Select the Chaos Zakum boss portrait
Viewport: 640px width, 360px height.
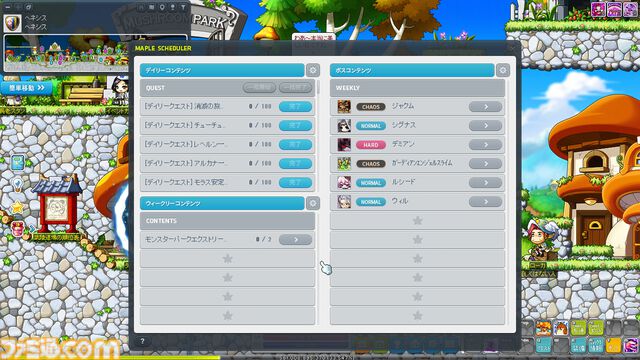coord(344,107)
